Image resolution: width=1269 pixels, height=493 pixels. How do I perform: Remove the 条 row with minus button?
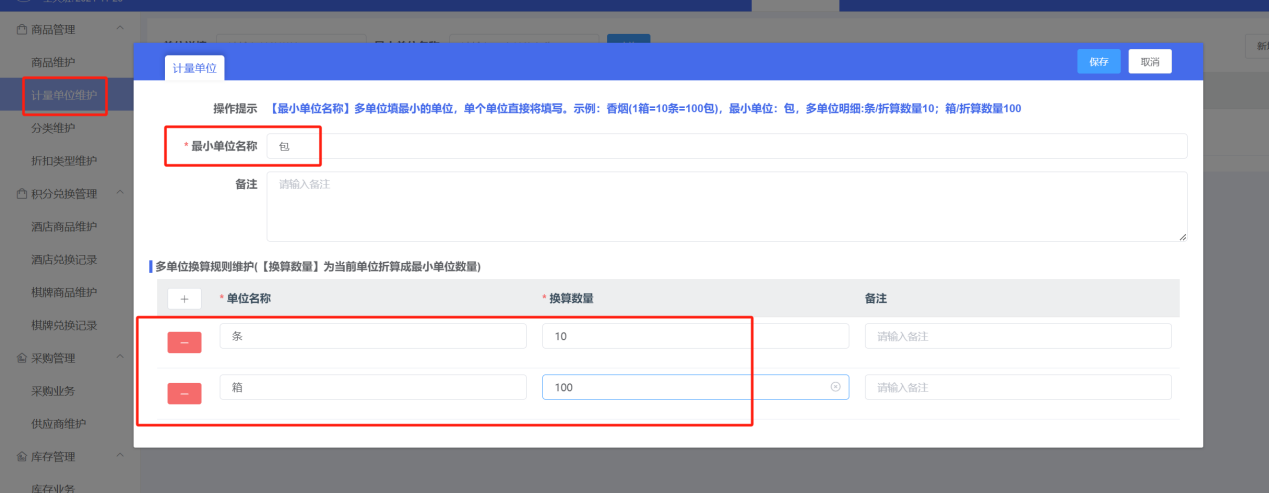(184, 343)
